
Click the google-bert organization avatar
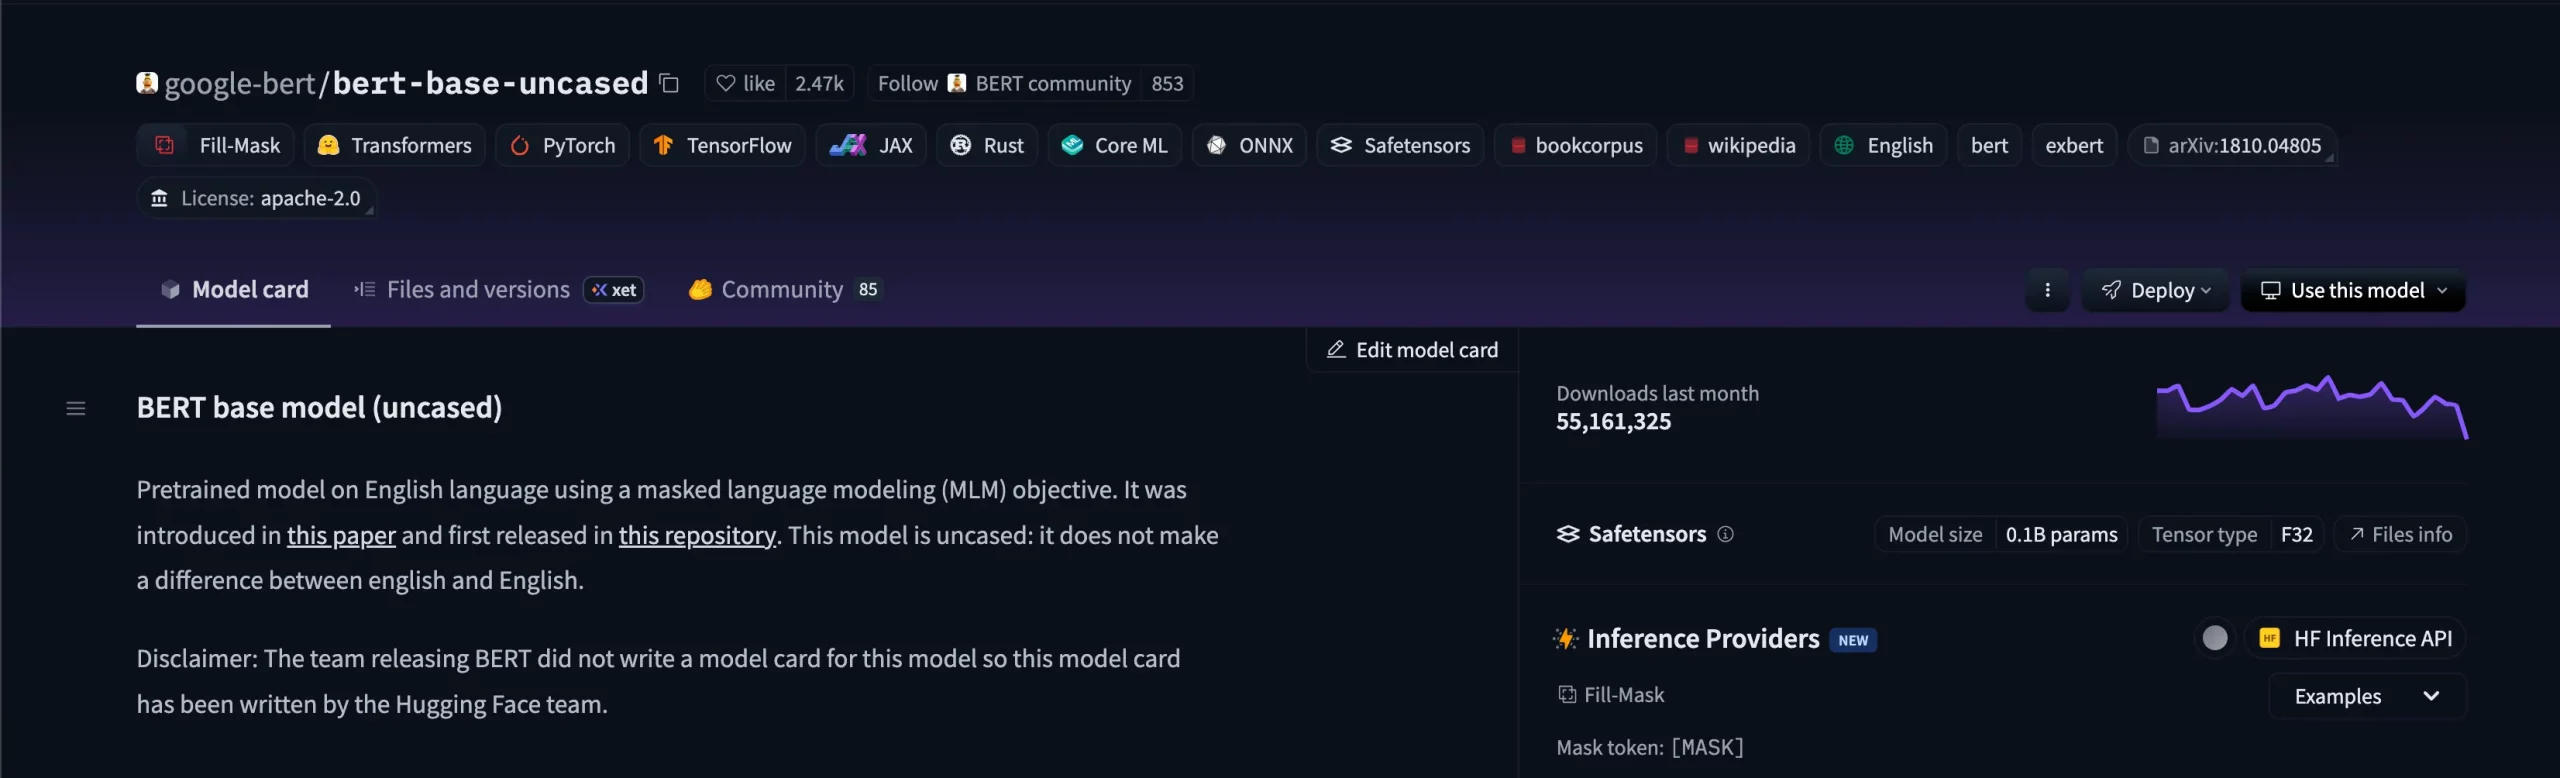[x=147, y=83]
